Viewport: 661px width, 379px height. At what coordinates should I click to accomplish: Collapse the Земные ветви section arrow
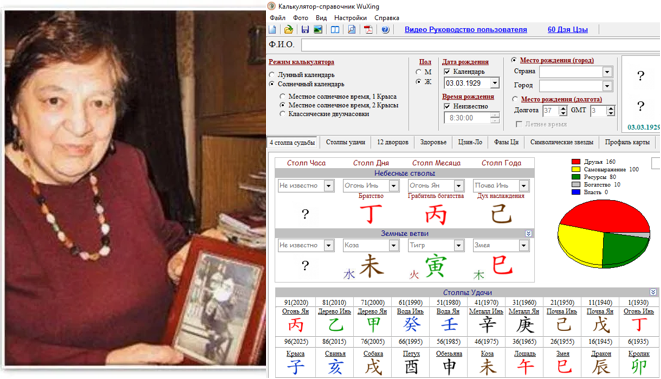coord(528,233)
